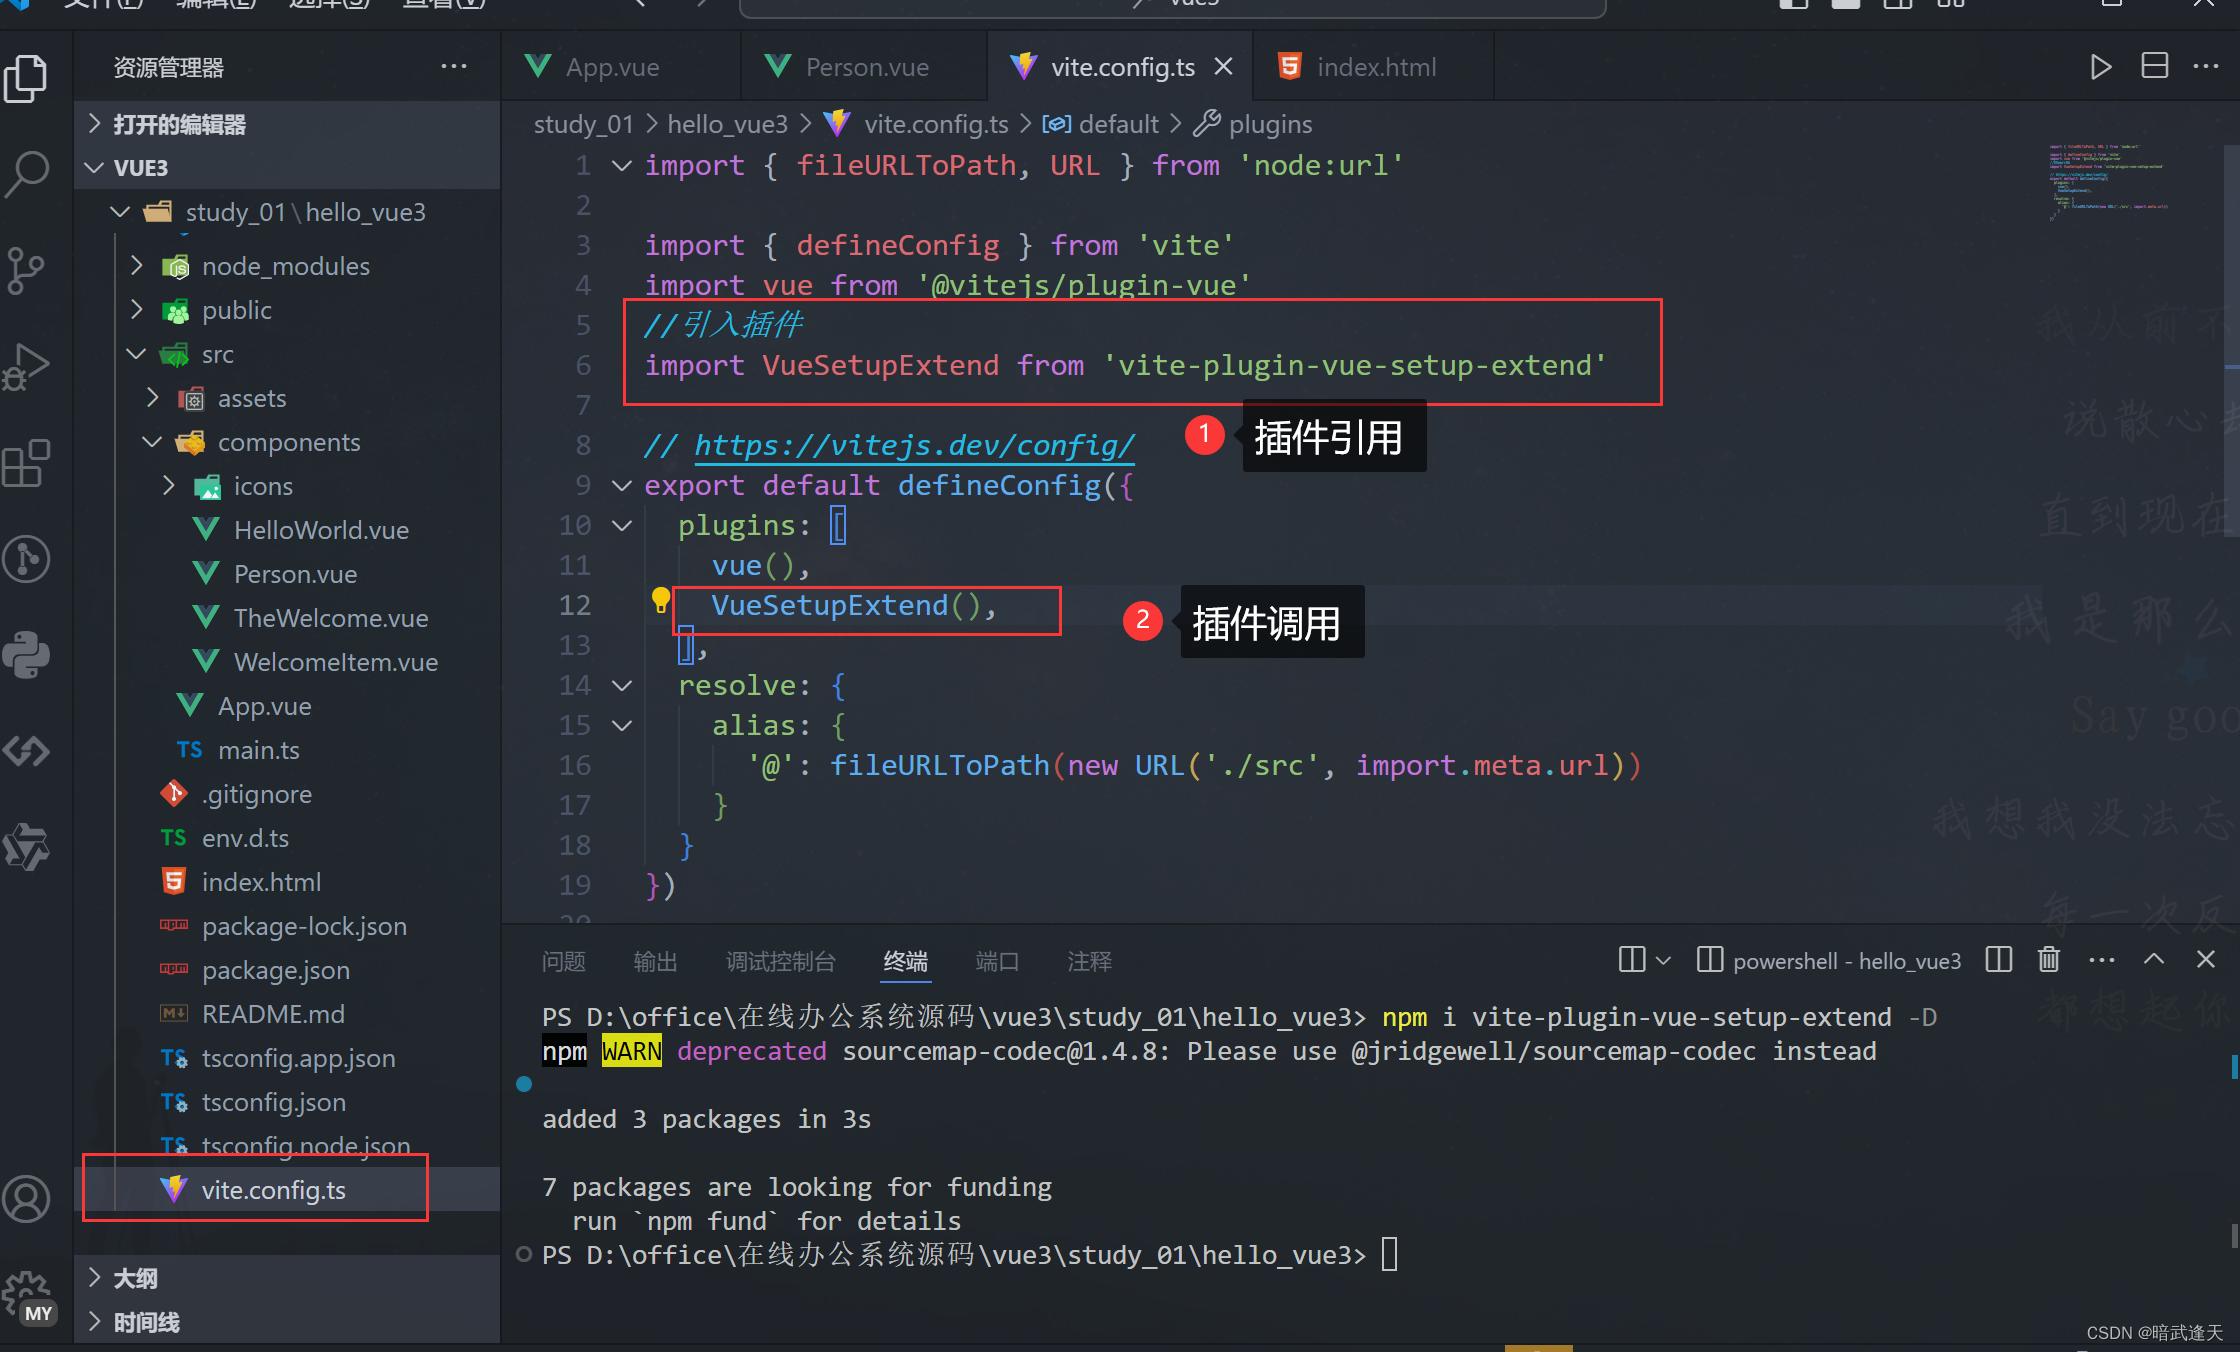Open the Accounts menu icon

[x=27, y=1199]
